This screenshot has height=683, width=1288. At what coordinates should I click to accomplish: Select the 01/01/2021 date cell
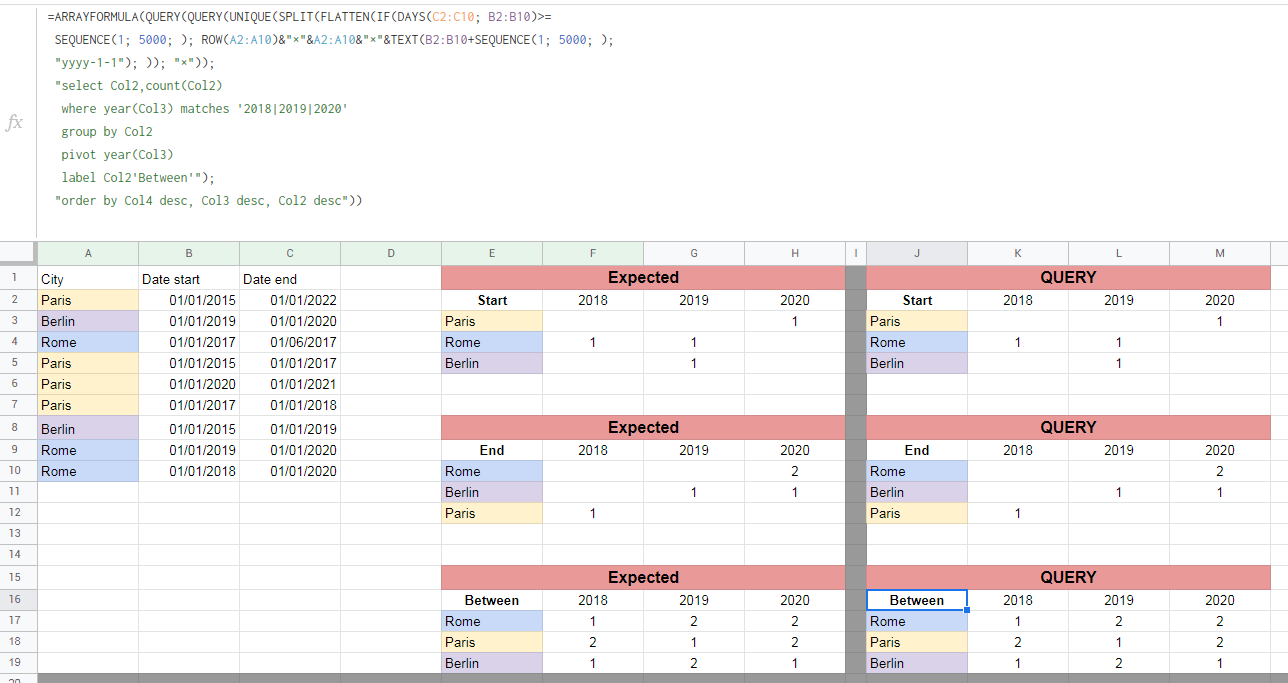coord(290,384)
